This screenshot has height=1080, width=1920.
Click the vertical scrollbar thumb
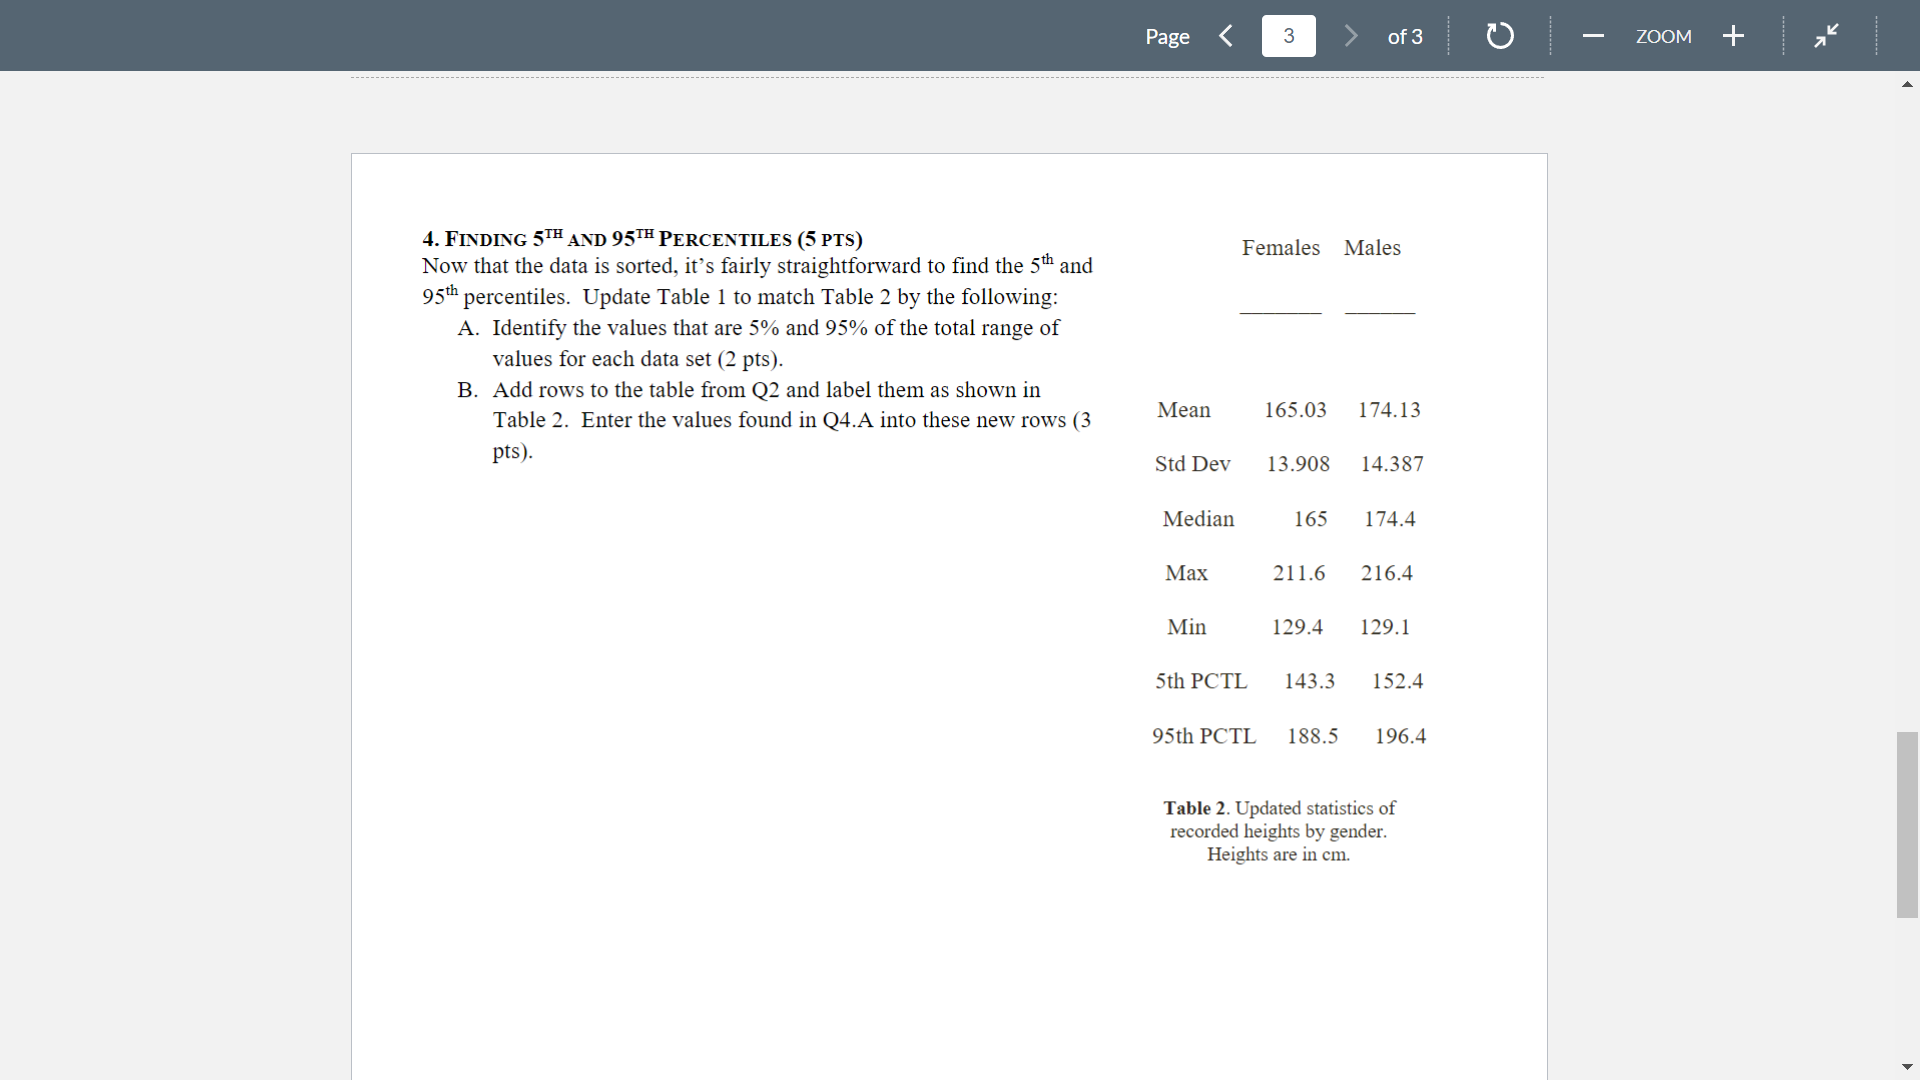[1905, 825]
